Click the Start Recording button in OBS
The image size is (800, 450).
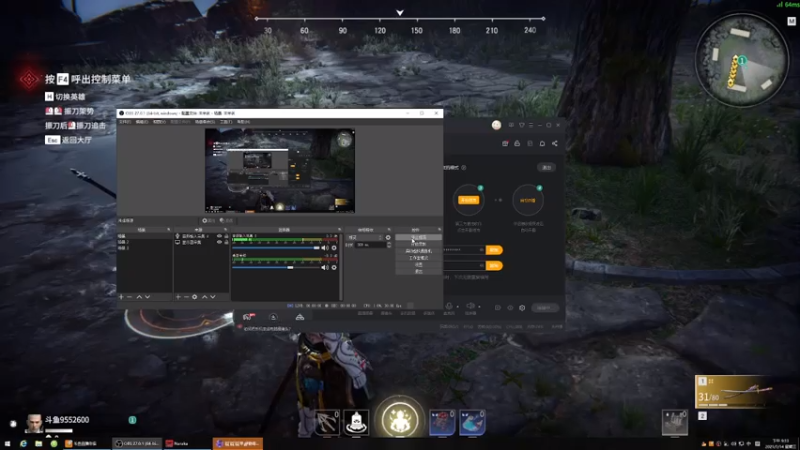418,244
